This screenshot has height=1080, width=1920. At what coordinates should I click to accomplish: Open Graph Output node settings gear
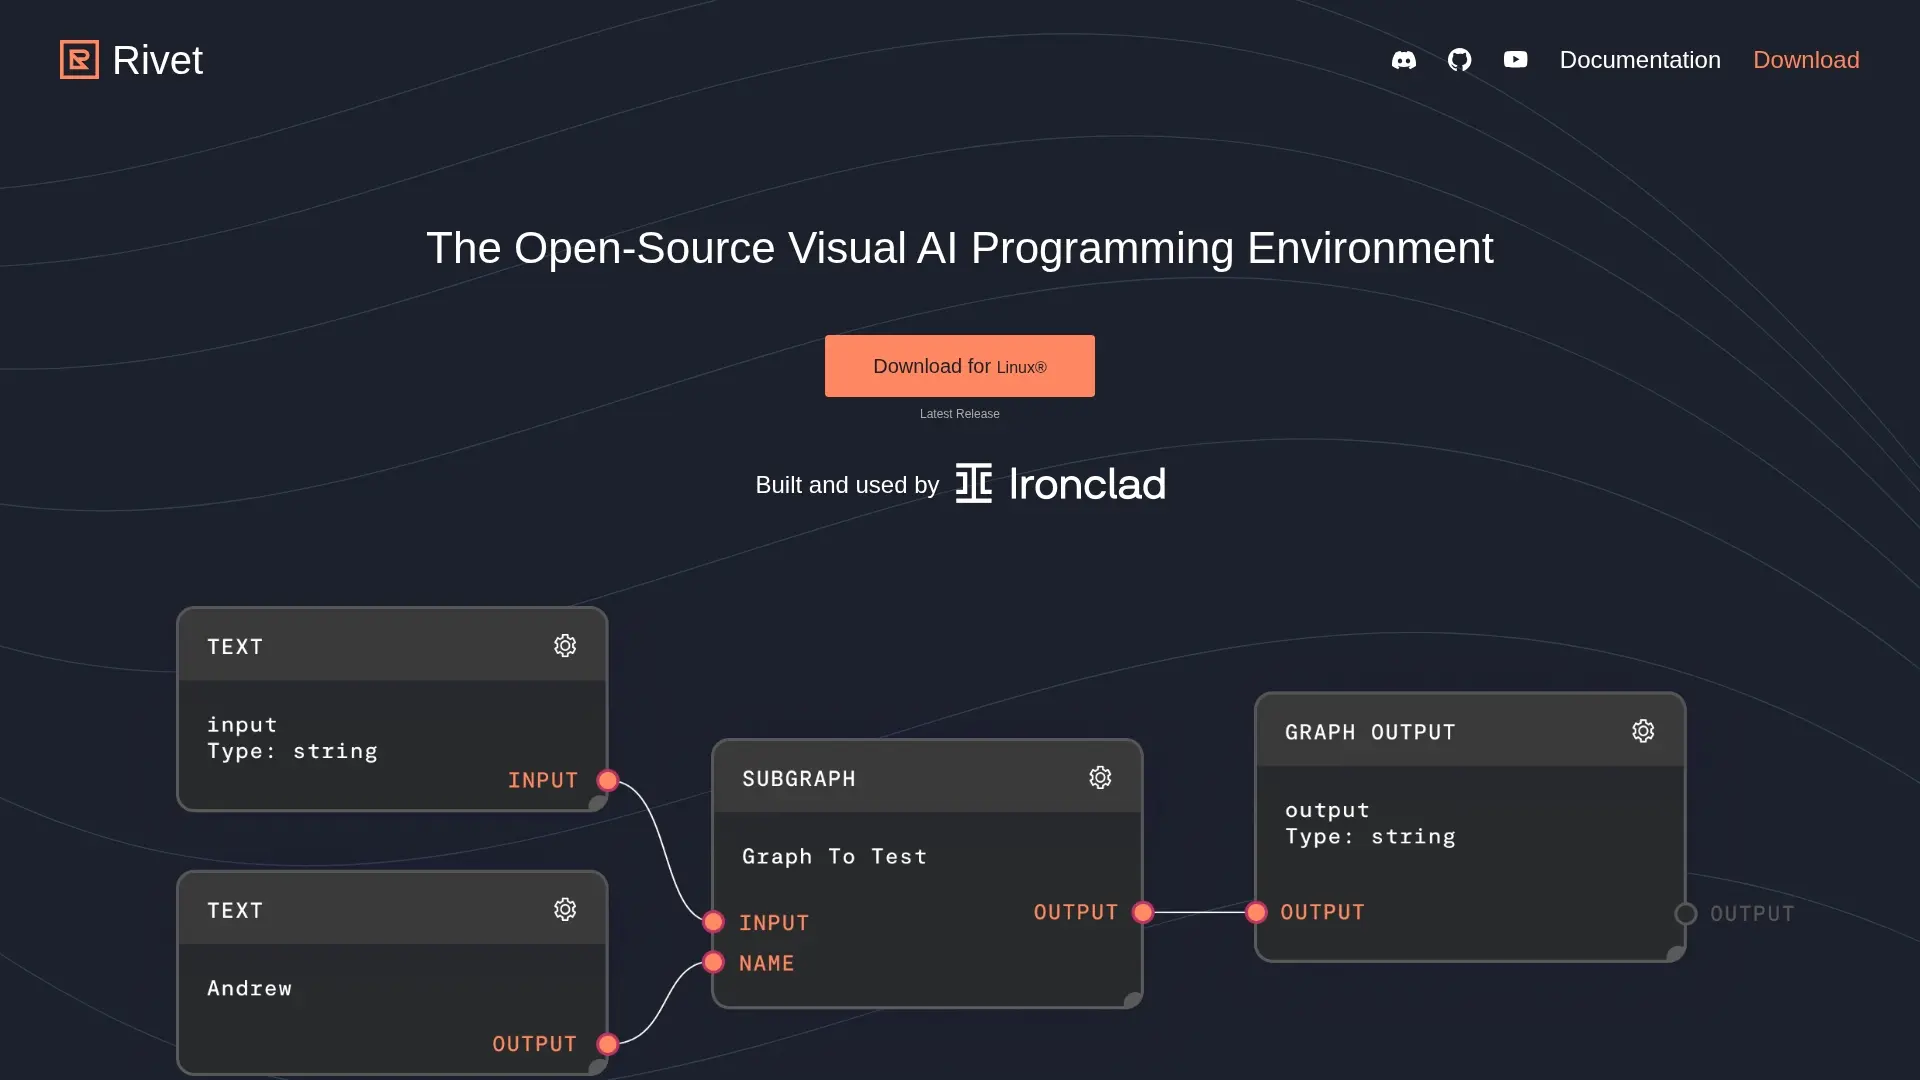coord(1643,732)
